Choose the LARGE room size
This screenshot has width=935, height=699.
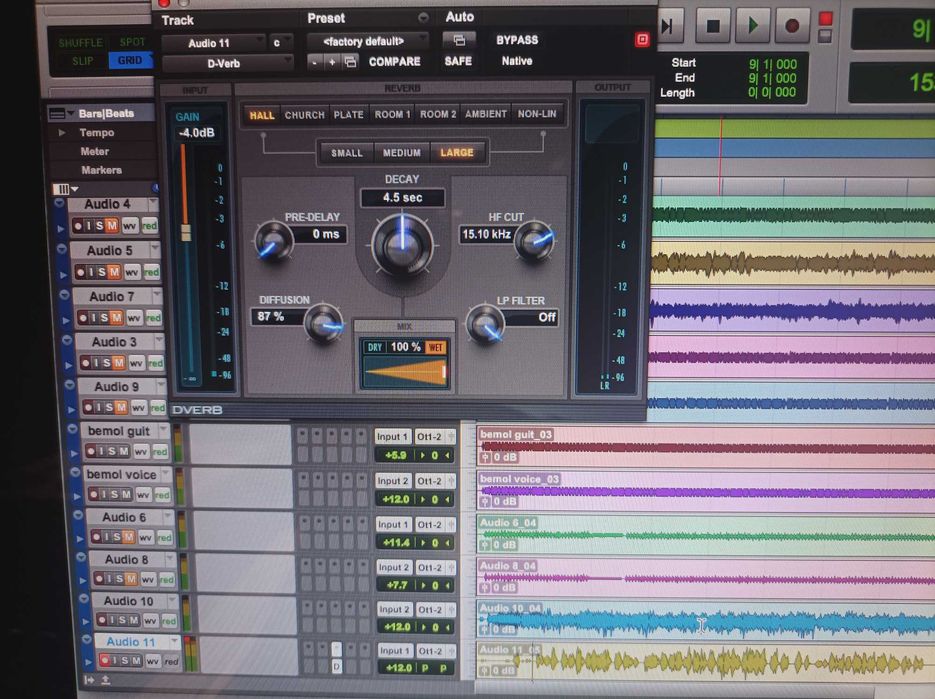coord(457,153)
